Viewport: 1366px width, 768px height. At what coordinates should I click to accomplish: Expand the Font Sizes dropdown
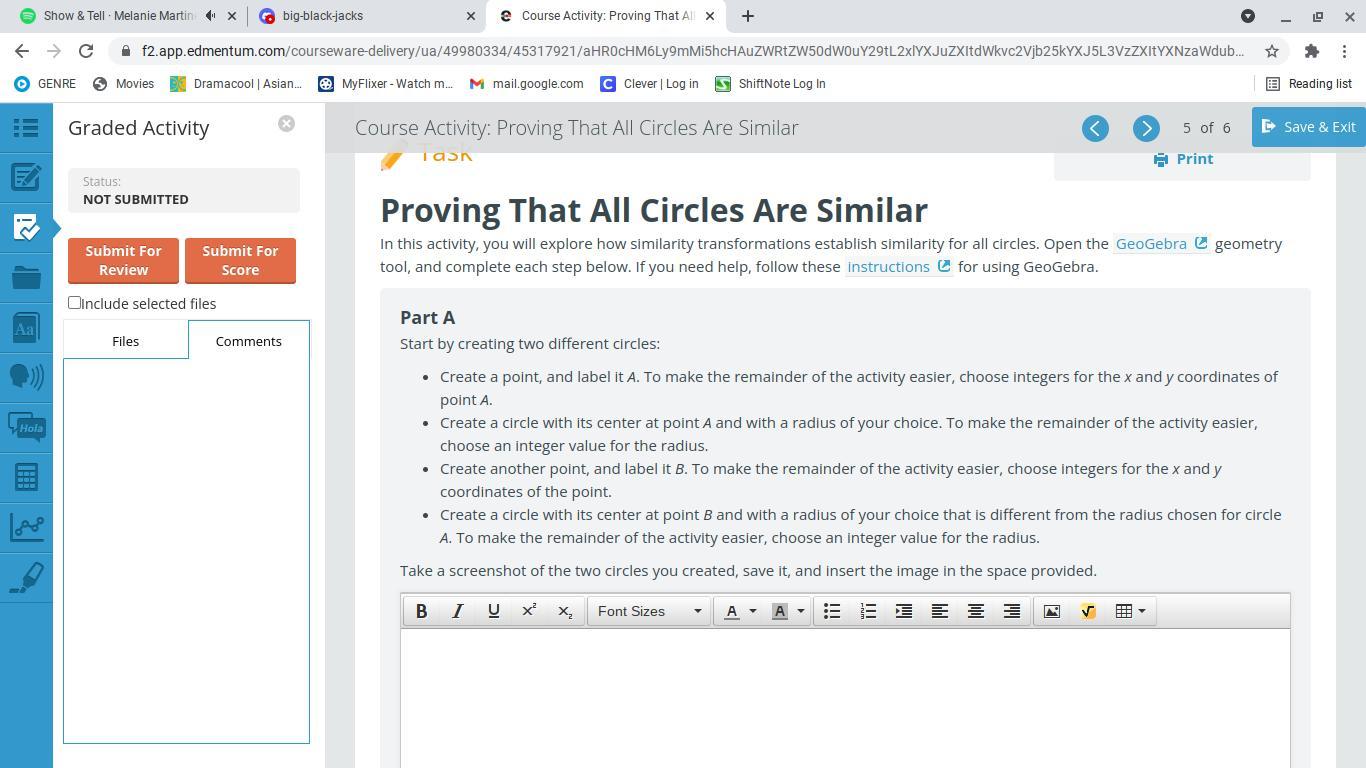coord(649,611)
